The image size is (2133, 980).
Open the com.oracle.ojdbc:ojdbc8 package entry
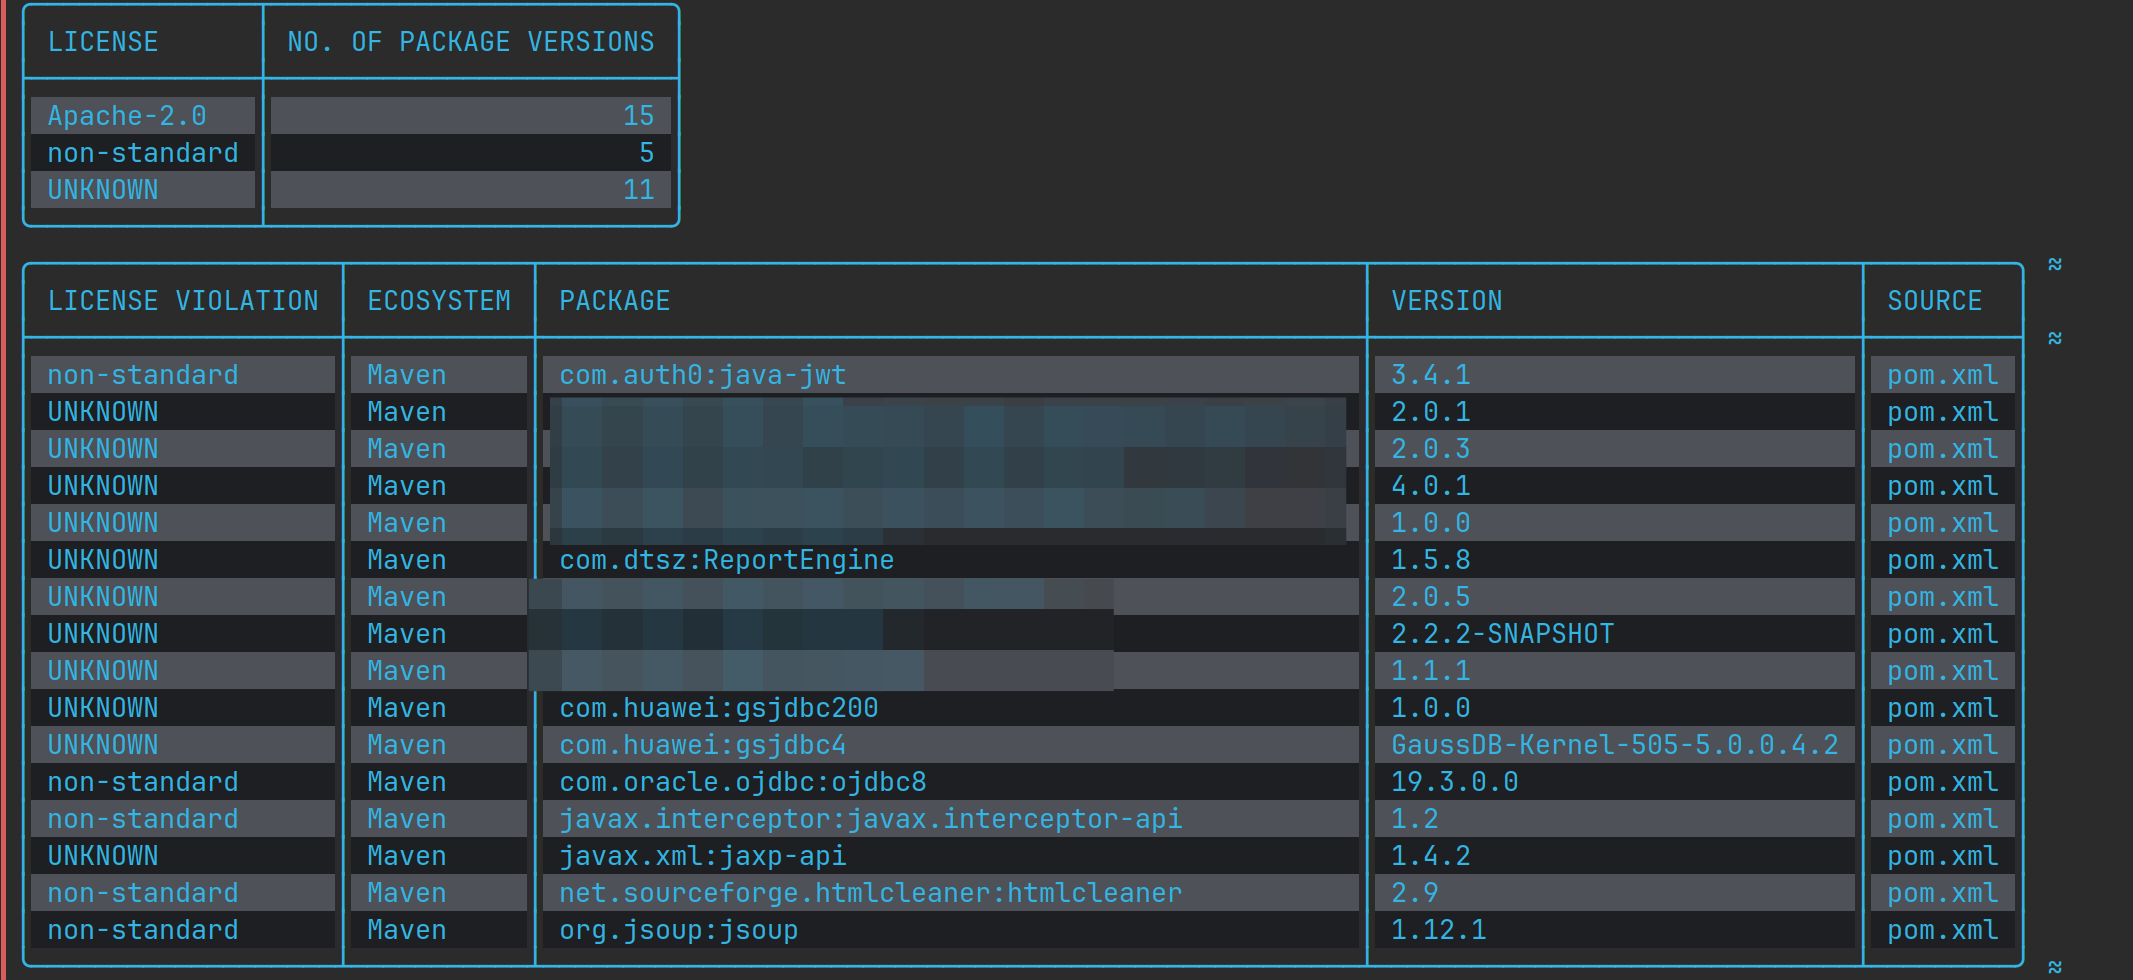(742, 782)
